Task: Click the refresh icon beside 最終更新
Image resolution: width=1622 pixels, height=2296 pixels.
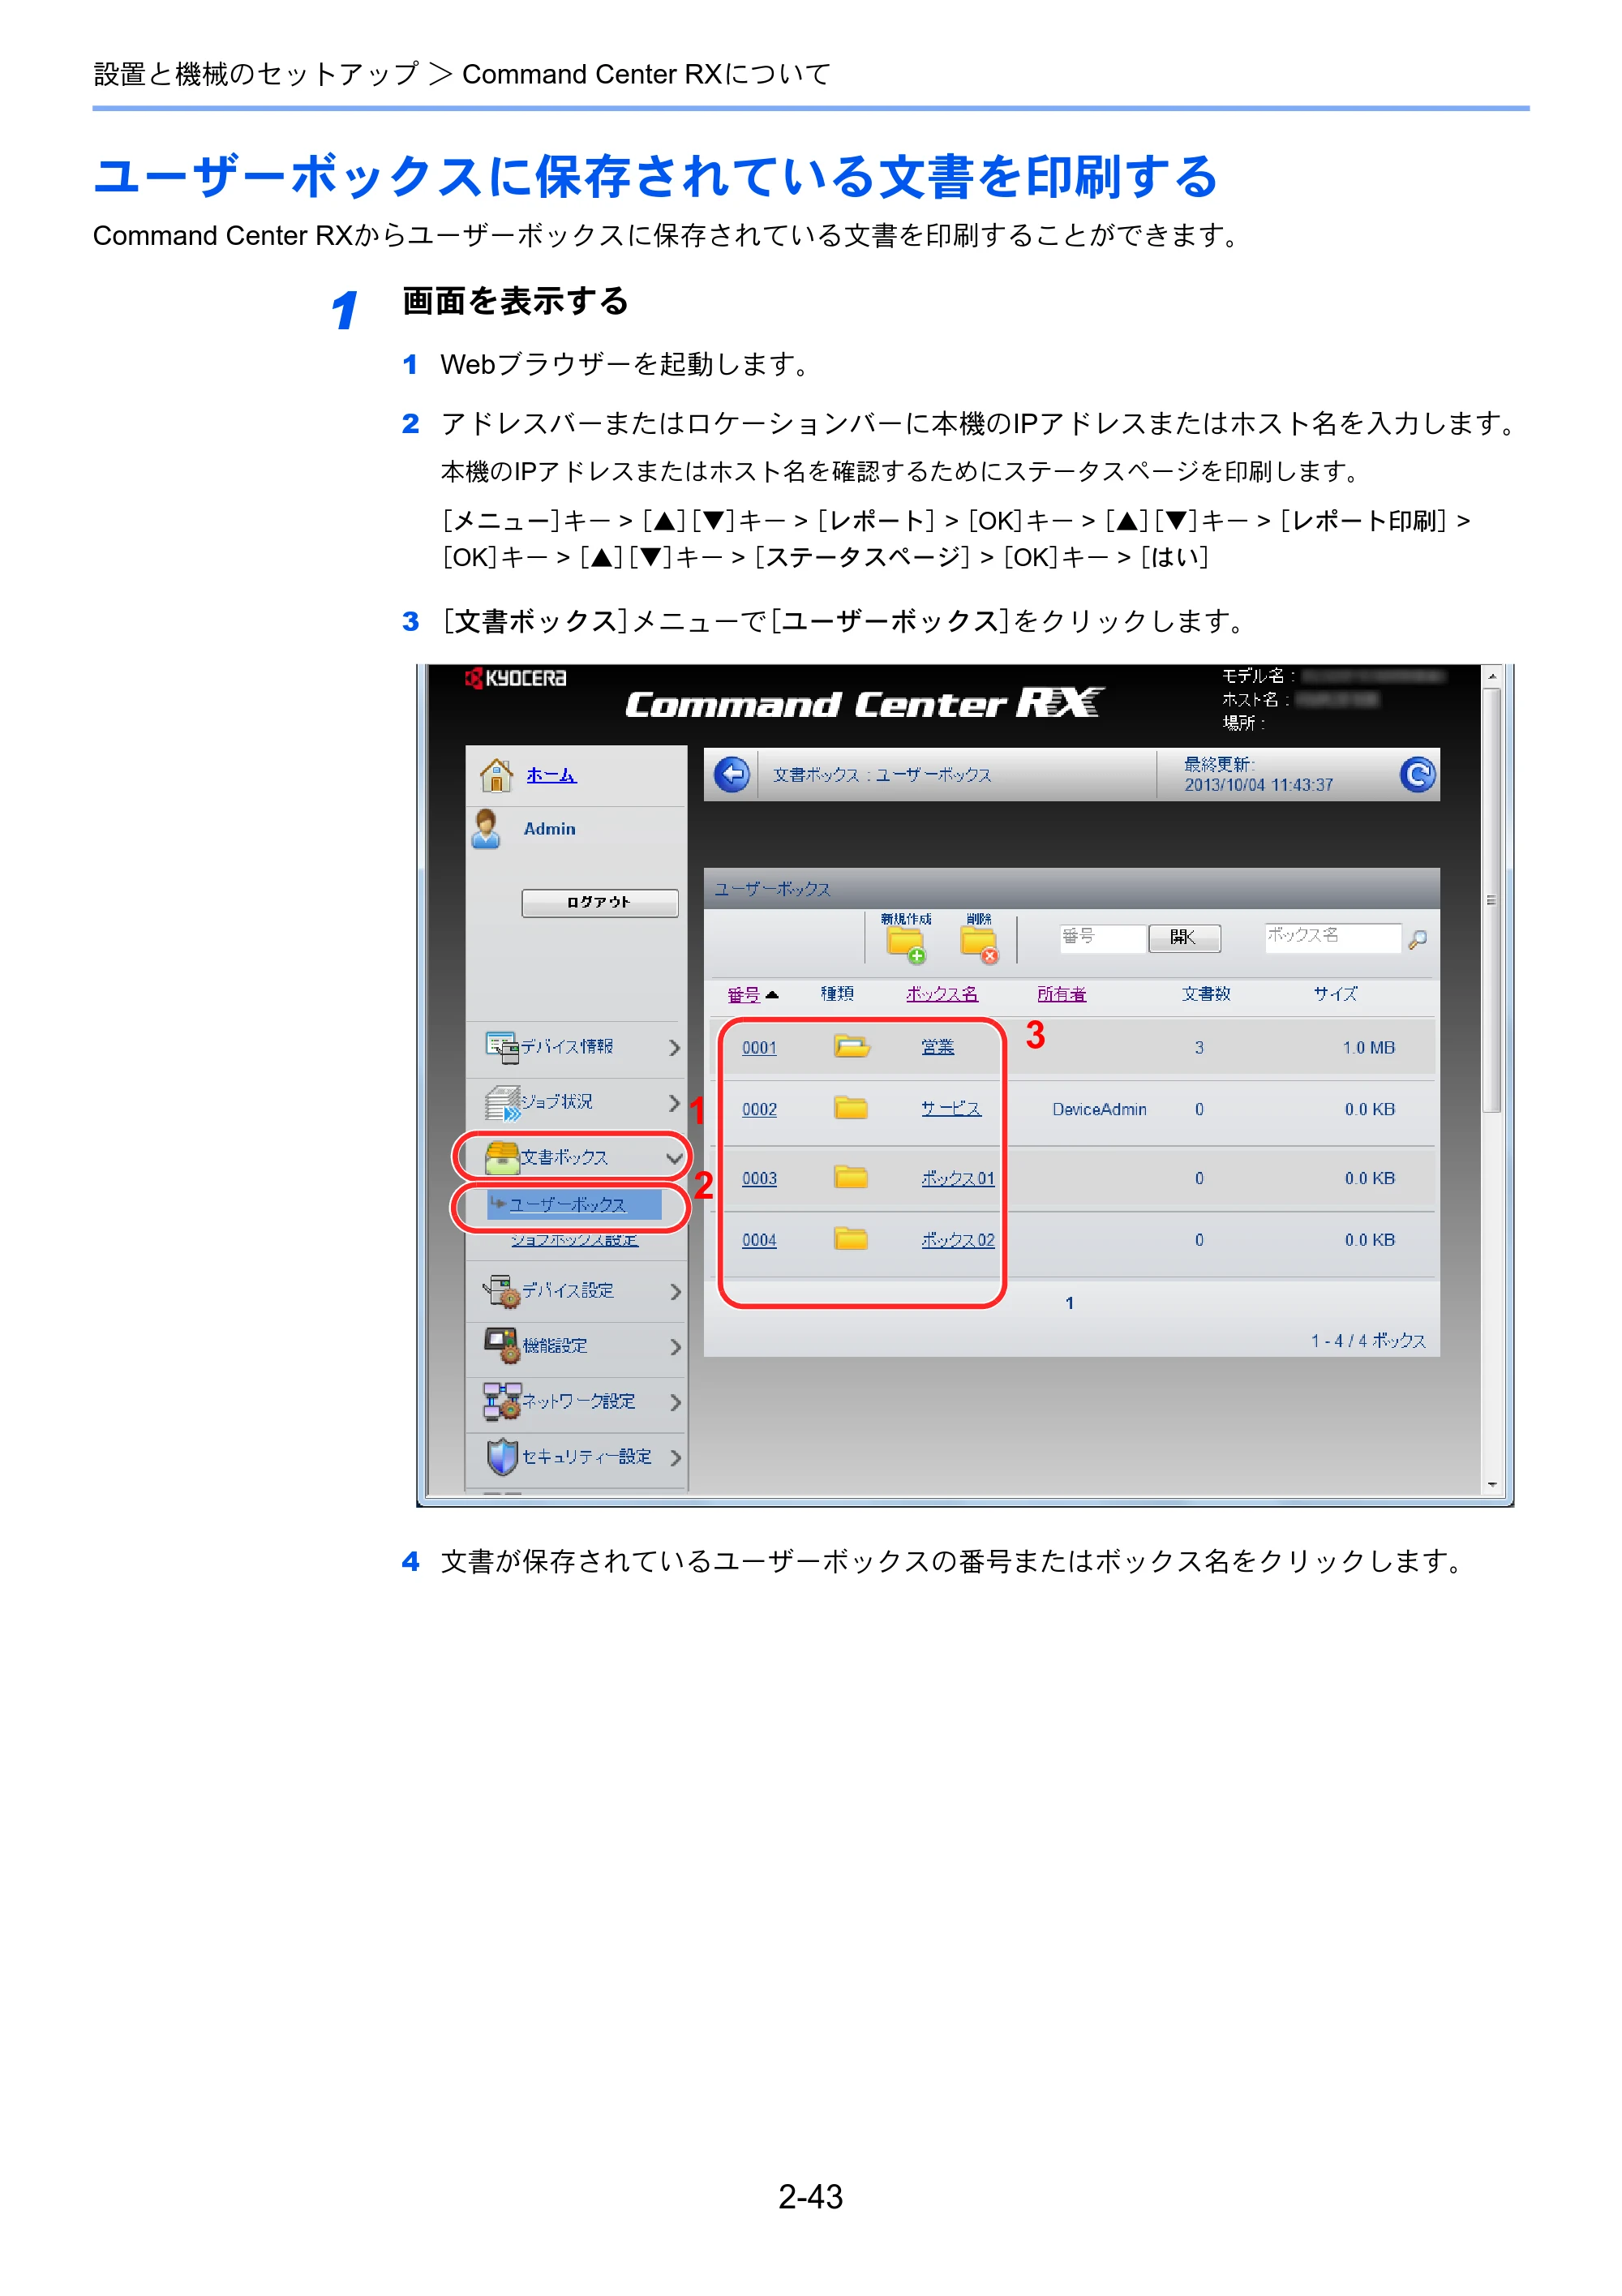Action: pyautogui.click(x=1417, y=775)
